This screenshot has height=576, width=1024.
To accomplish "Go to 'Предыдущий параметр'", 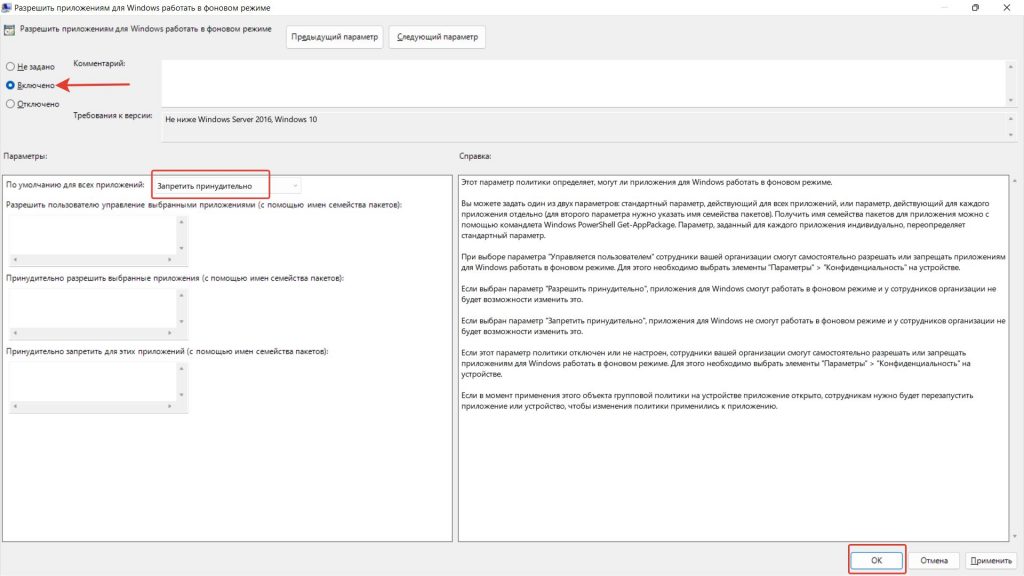I will (334, 37).
